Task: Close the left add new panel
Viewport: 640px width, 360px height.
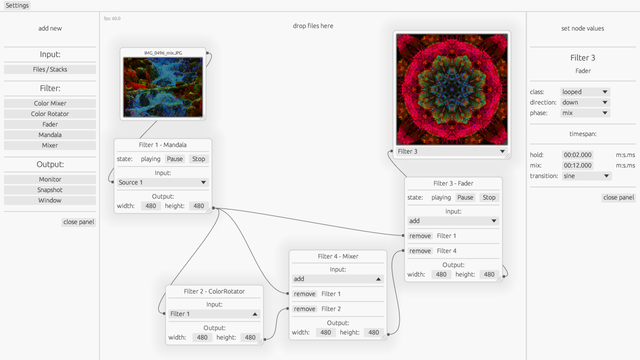Action: [x=79, y=222]
